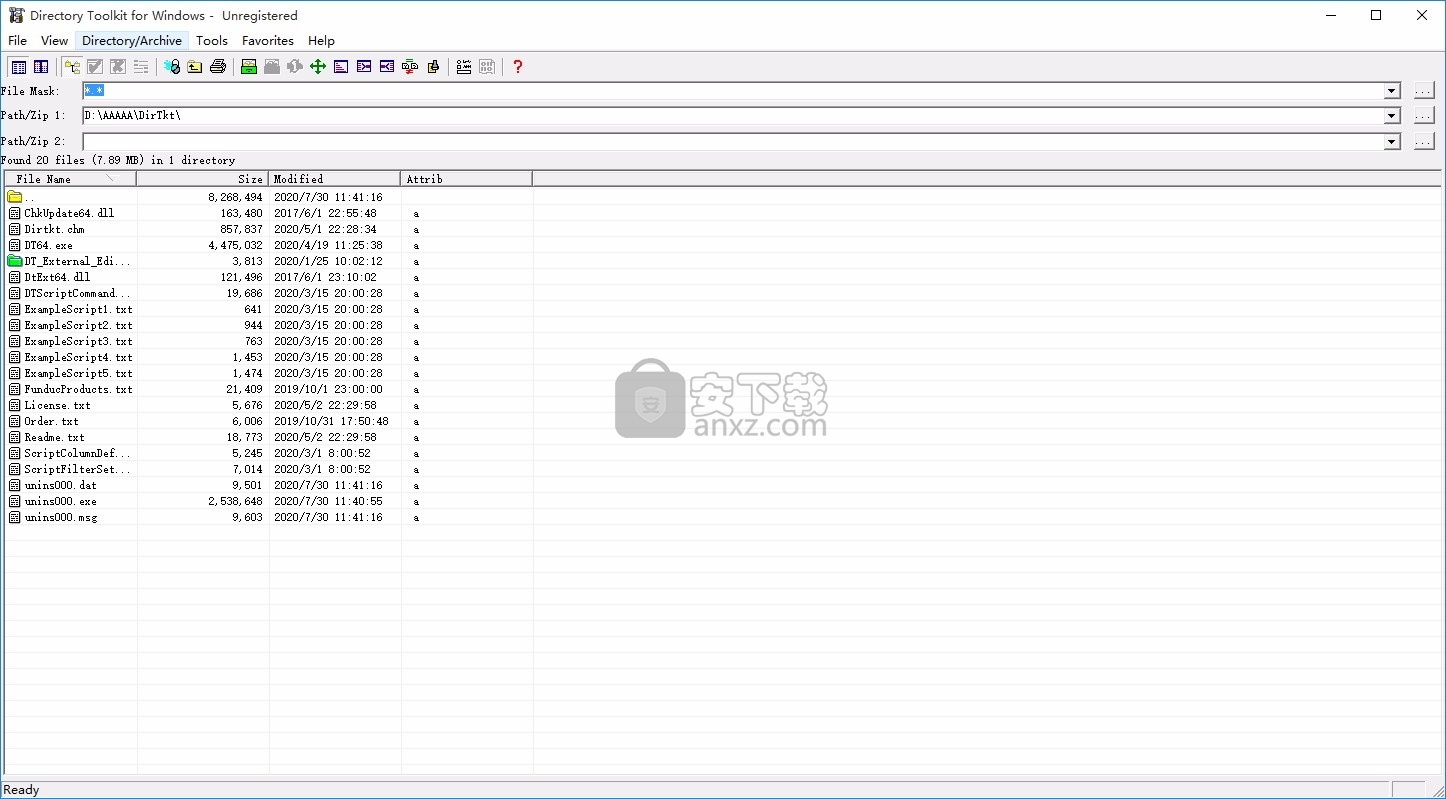Switch to two-directory side-by-side view icon
The height and width of the screenshot is (799, 1446).
41,67
